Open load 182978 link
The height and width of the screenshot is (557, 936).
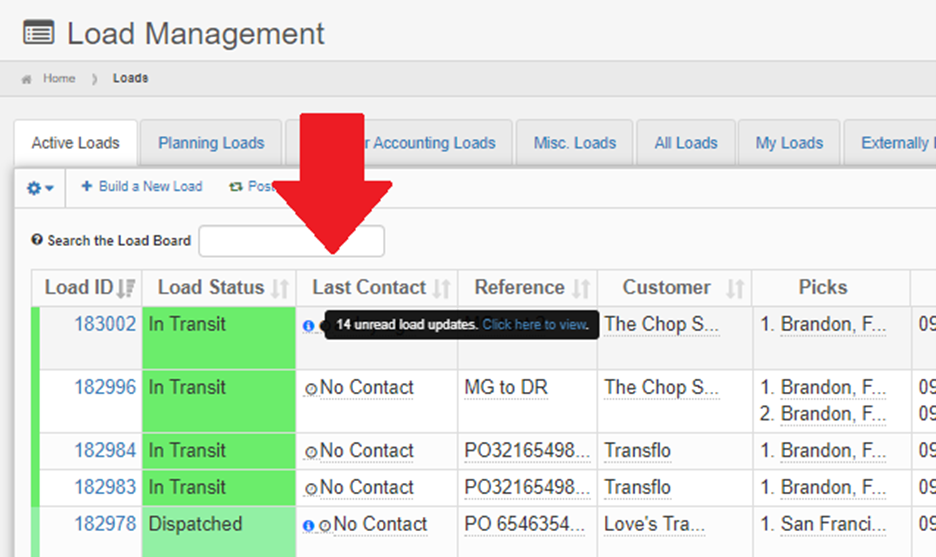[105, 524]
